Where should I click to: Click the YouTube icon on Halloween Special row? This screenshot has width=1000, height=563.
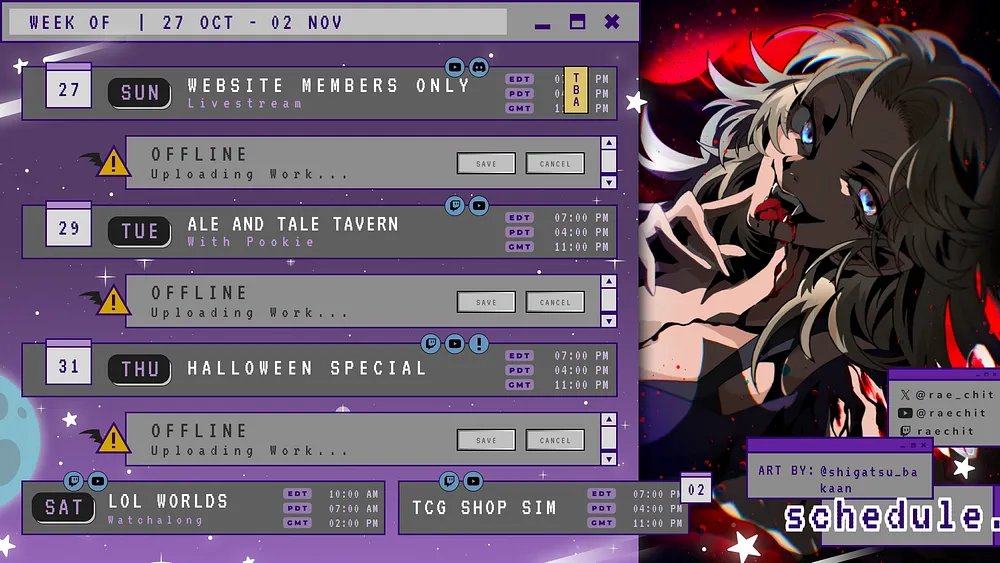point(455,344)
